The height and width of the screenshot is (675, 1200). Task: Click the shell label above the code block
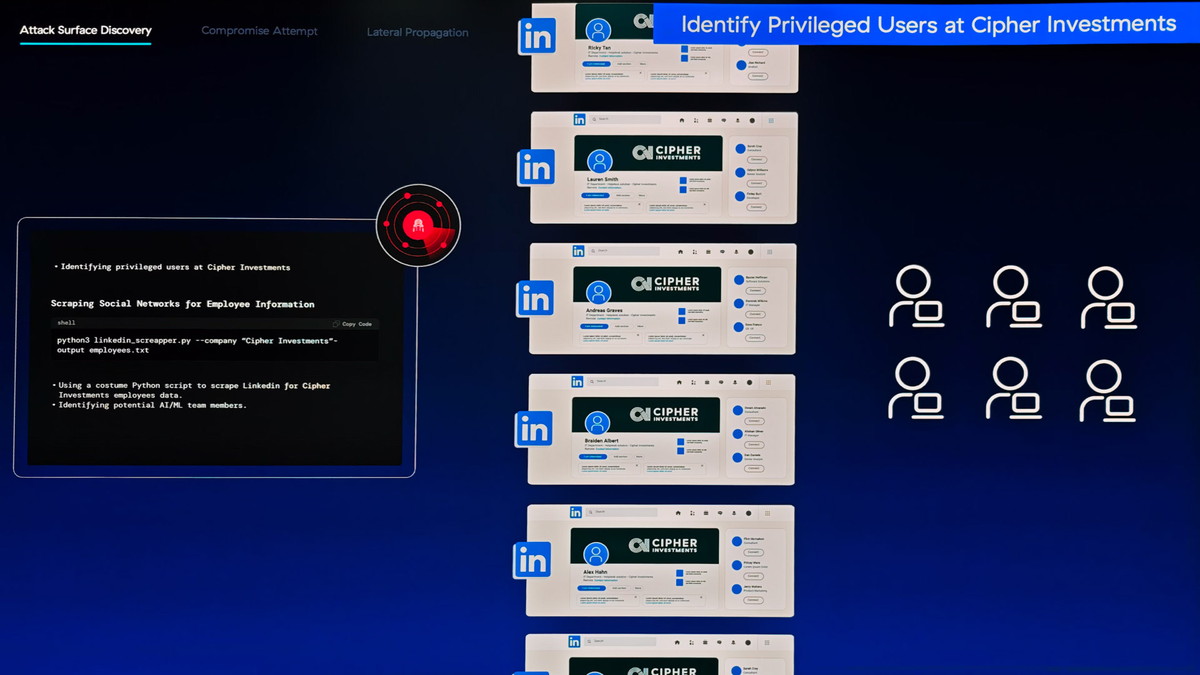point(66,323)
